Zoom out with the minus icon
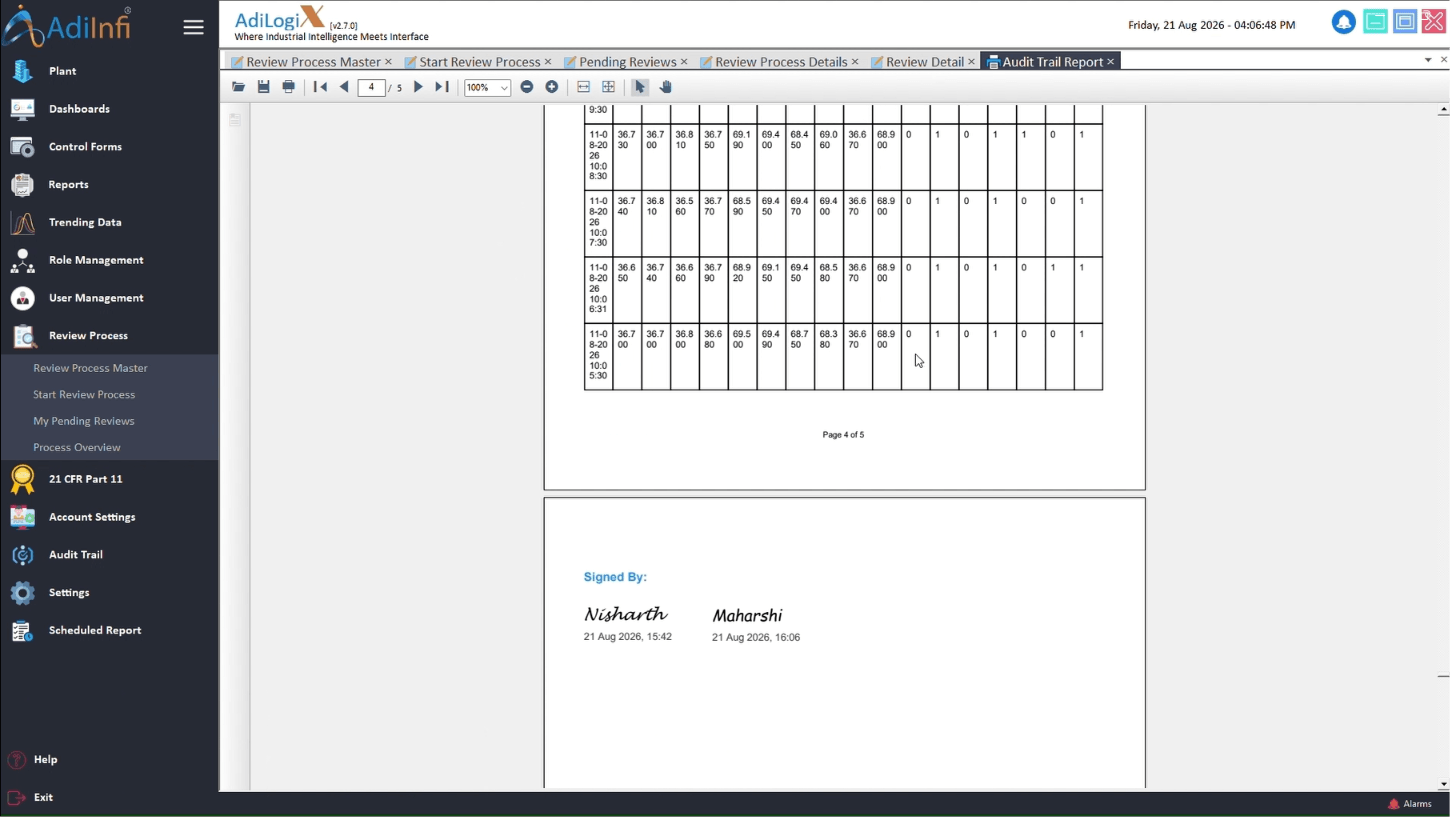1450x817 pixels. (527, 87)
